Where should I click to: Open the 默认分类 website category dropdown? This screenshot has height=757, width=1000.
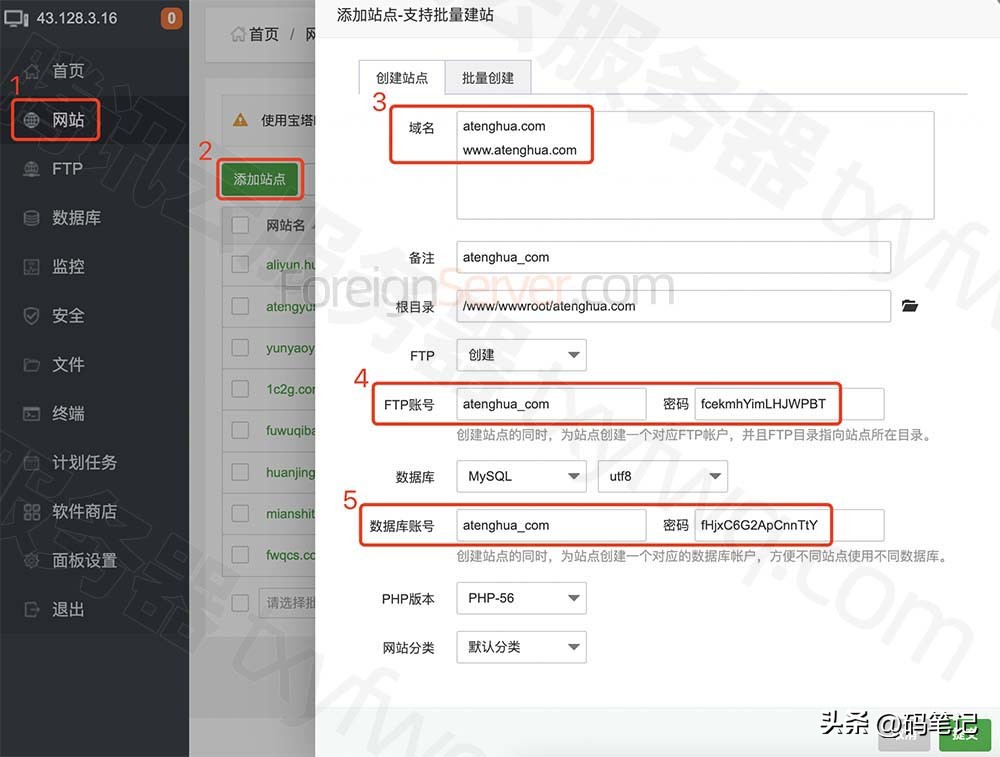pos(520,647)
